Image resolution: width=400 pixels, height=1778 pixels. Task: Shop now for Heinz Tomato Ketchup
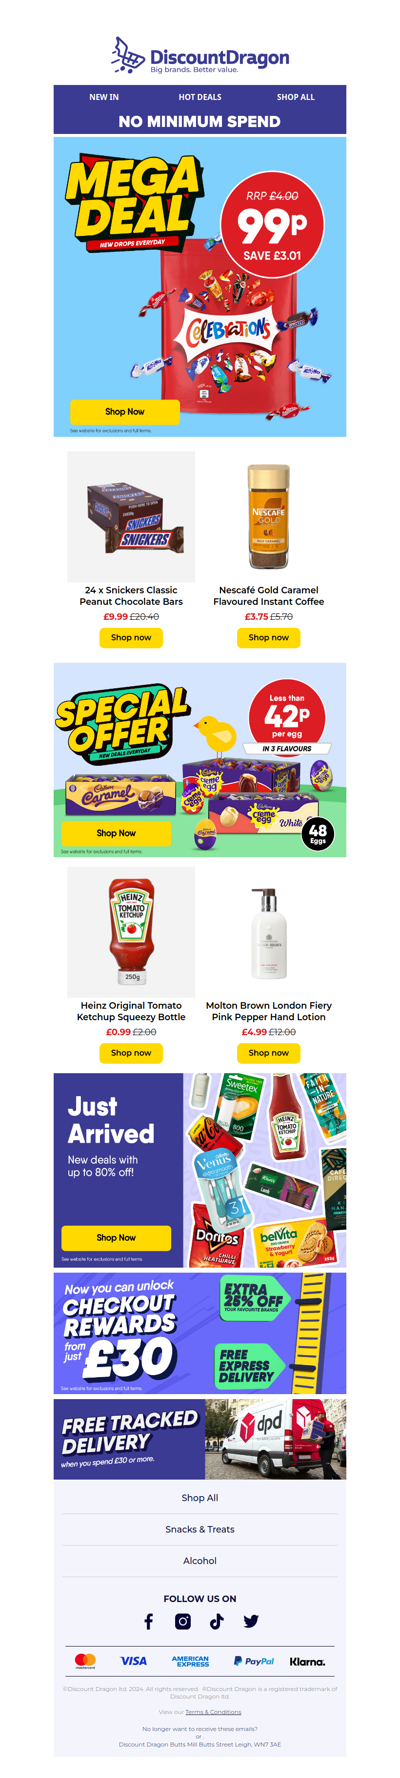(131, 1053)
